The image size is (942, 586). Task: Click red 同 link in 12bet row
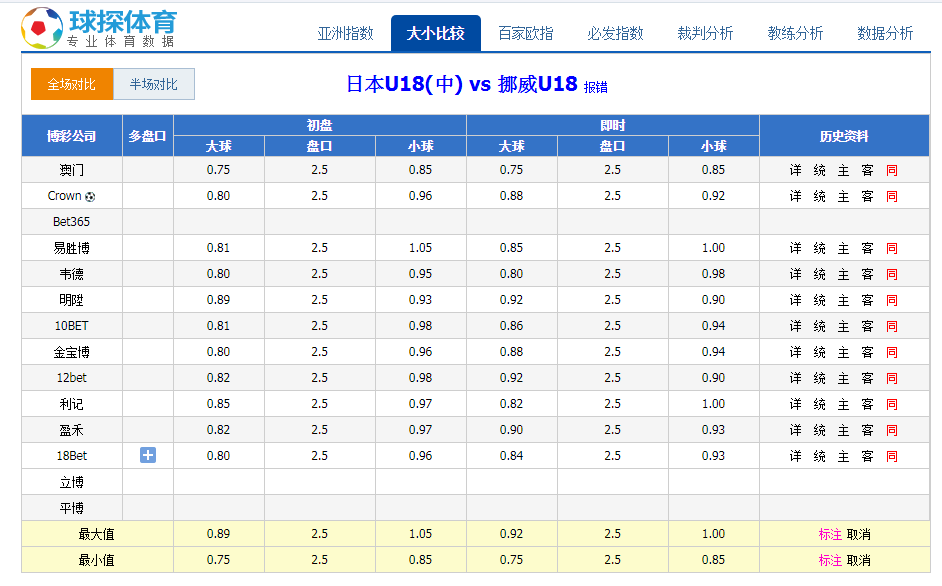click(892, 378)
